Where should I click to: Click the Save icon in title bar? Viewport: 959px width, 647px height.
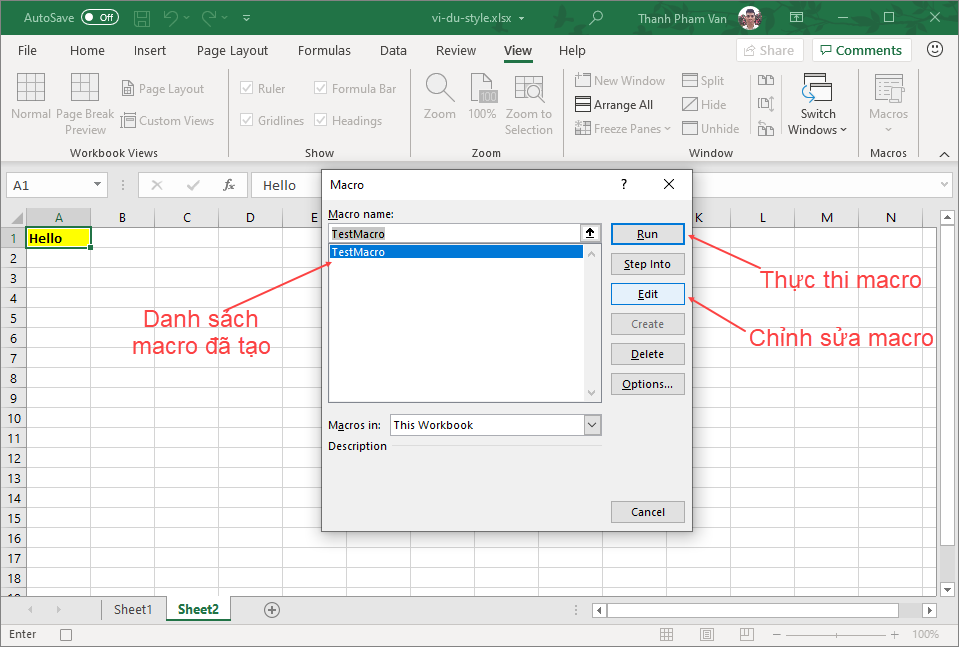[x=142, y=18]
